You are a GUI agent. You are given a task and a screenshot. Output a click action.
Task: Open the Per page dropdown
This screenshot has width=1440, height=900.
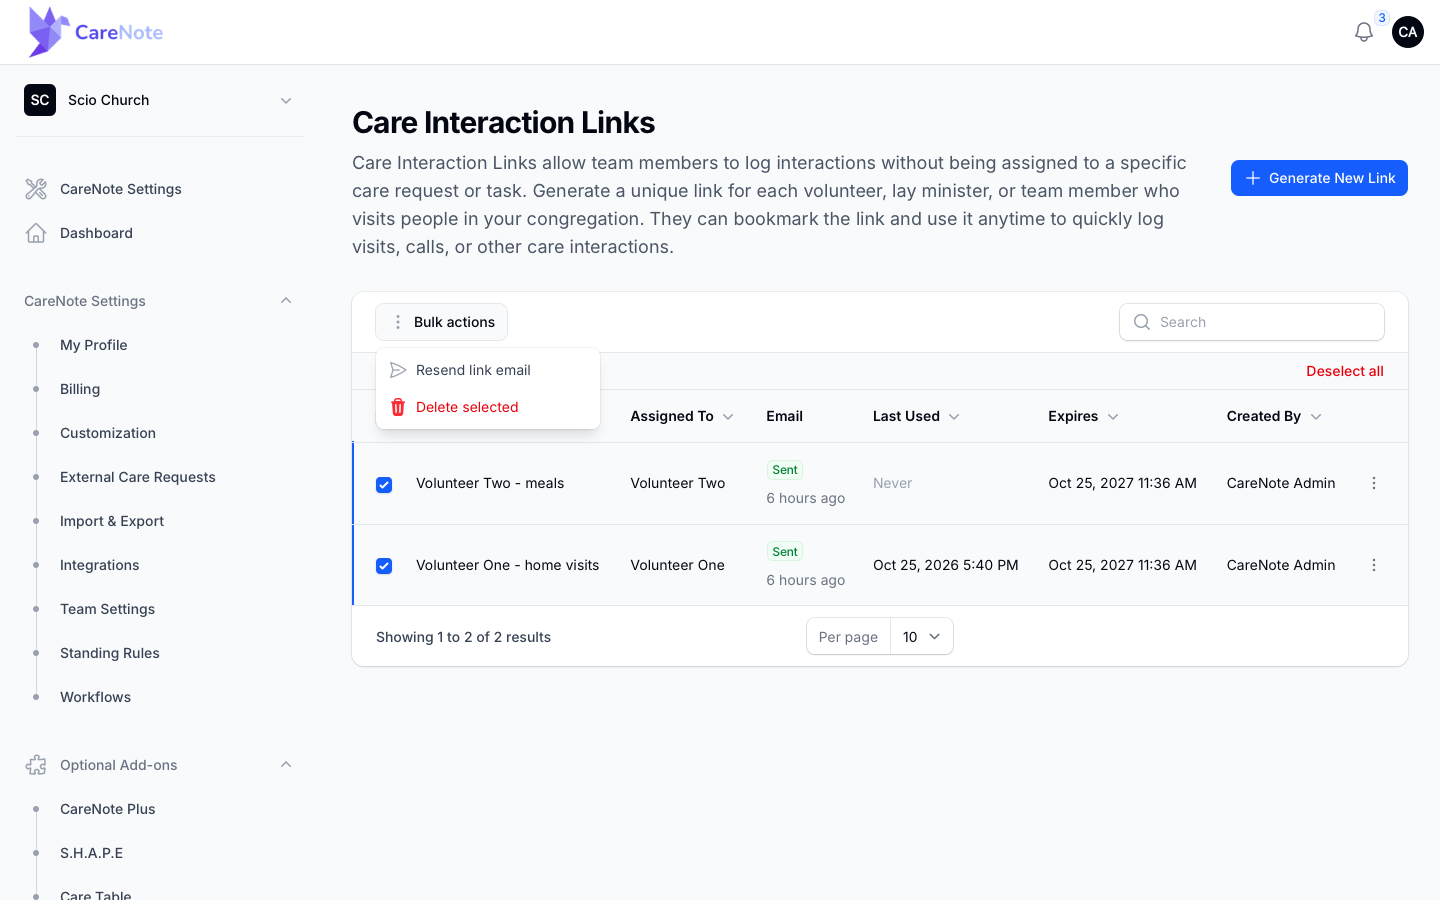point(922,637)
